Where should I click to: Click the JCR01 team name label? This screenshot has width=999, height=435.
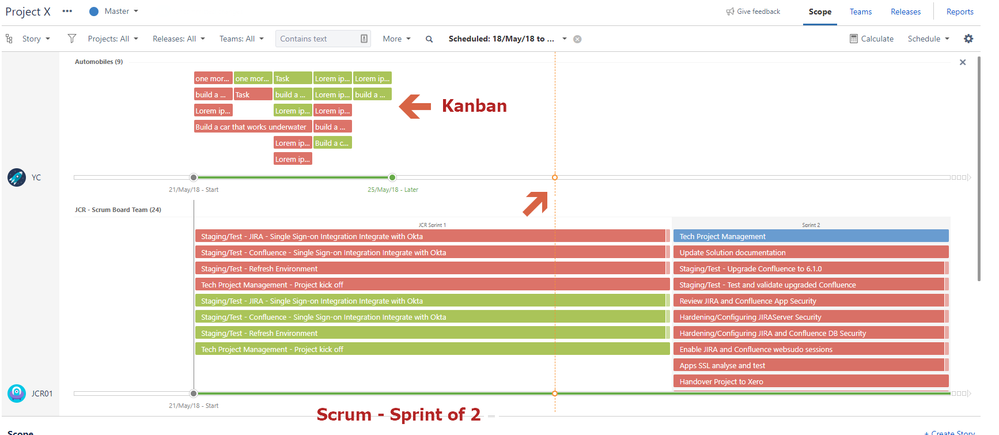pos(42,393)
